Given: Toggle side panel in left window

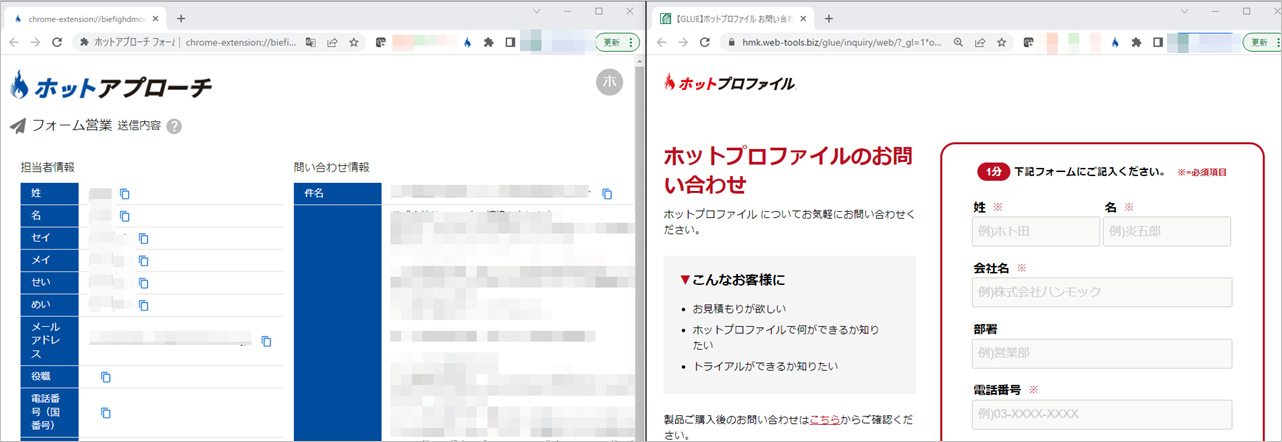Looking at the screenshot, I should click(510, 43).
